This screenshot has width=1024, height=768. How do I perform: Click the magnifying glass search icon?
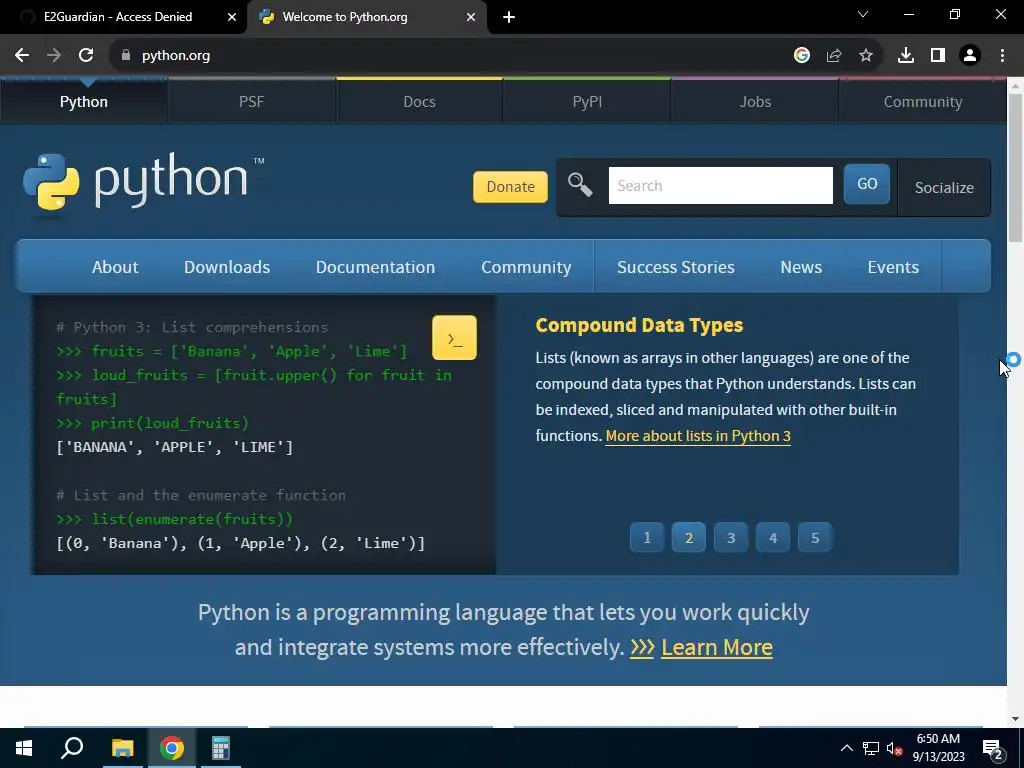pyautogui.click(x=580, y=185)
